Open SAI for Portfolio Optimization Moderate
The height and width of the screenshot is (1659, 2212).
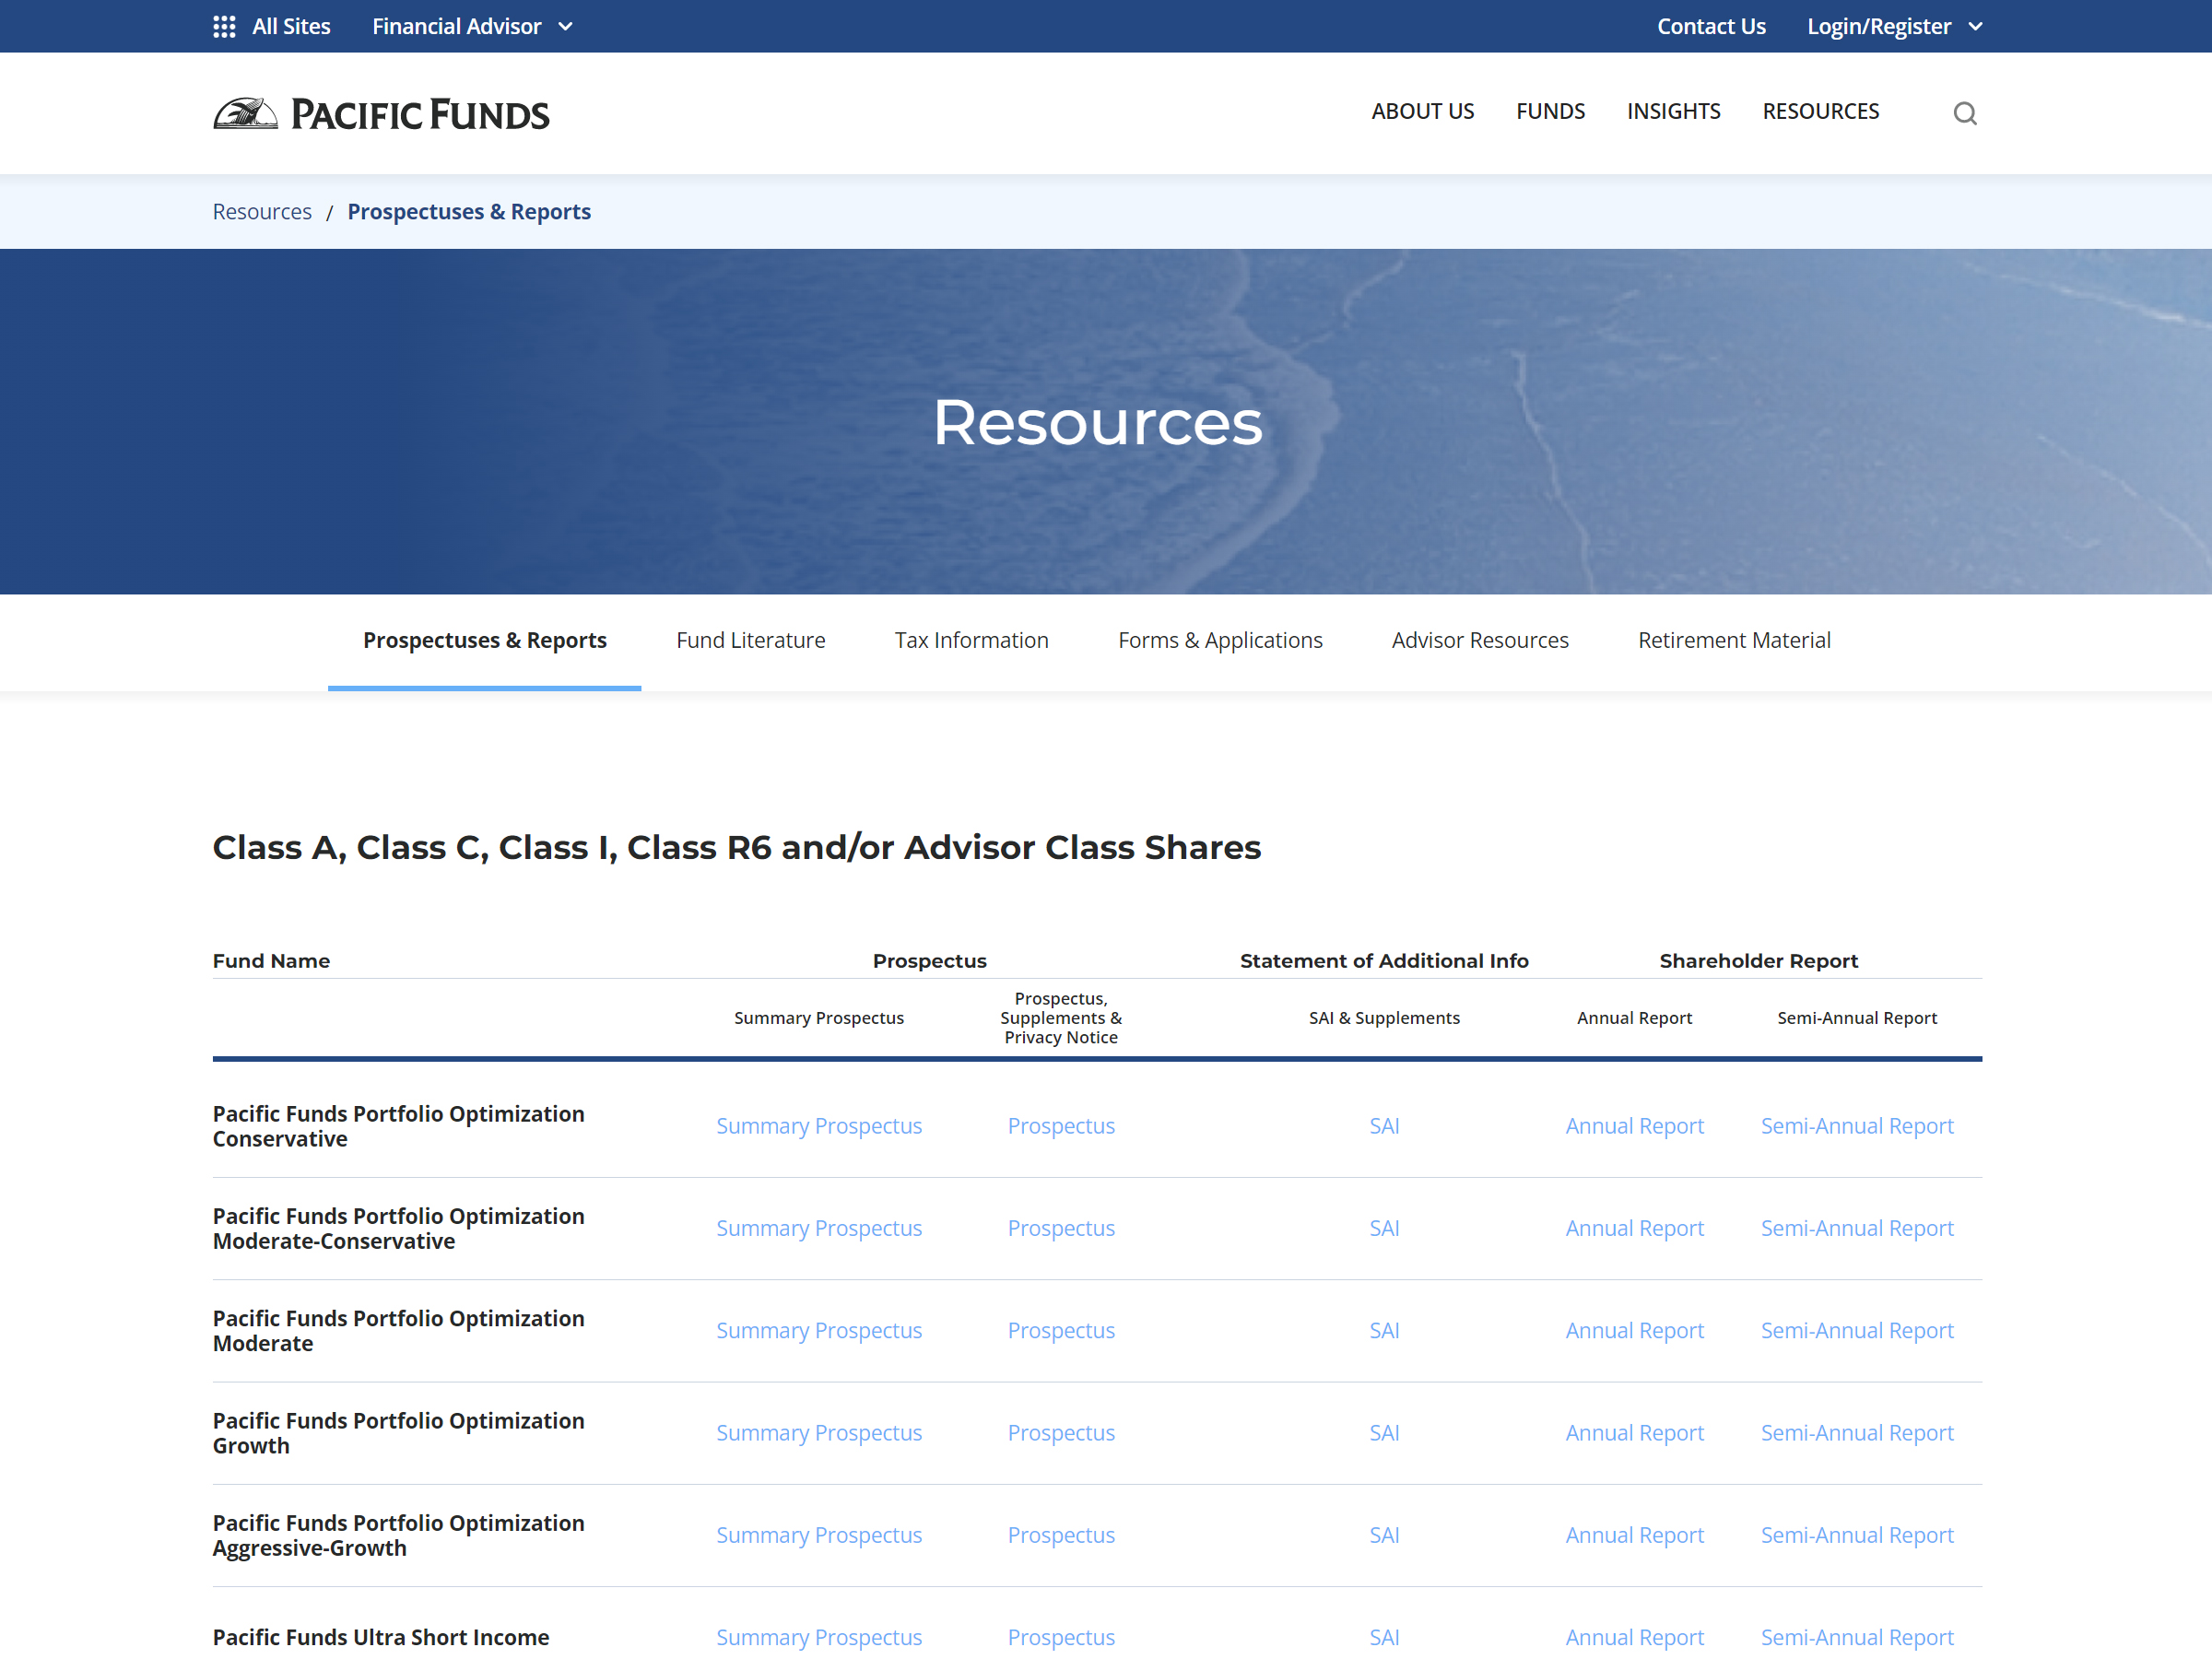[1384, 1330]
